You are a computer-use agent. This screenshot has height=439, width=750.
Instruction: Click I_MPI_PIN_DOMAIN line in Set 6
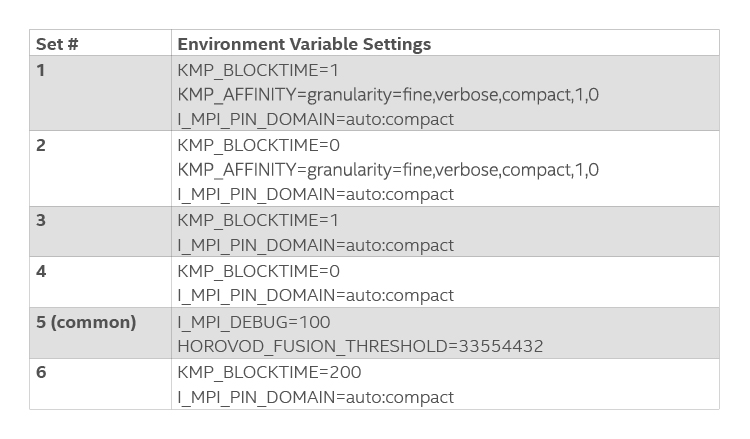315,397
